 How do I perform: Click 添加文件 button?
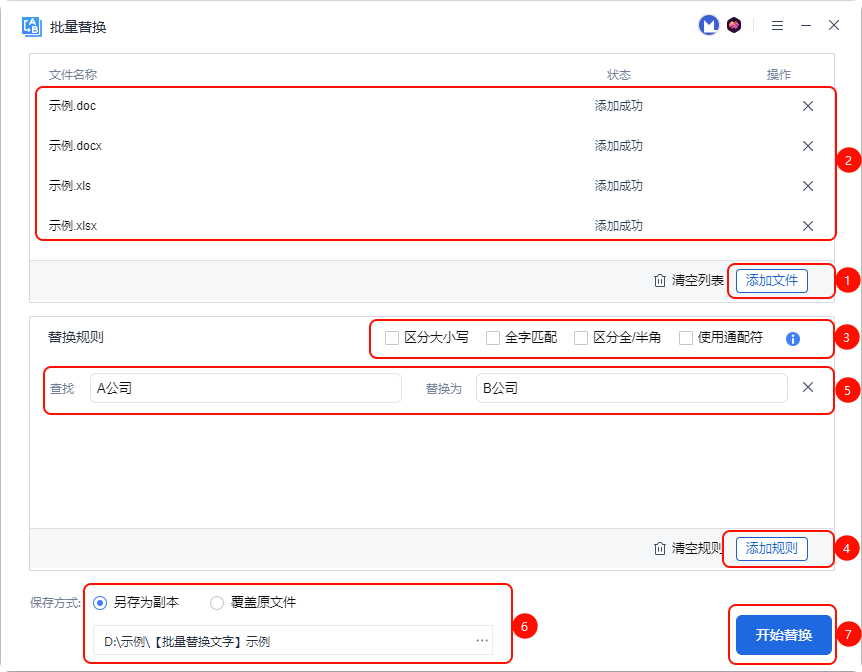point(771,281)
